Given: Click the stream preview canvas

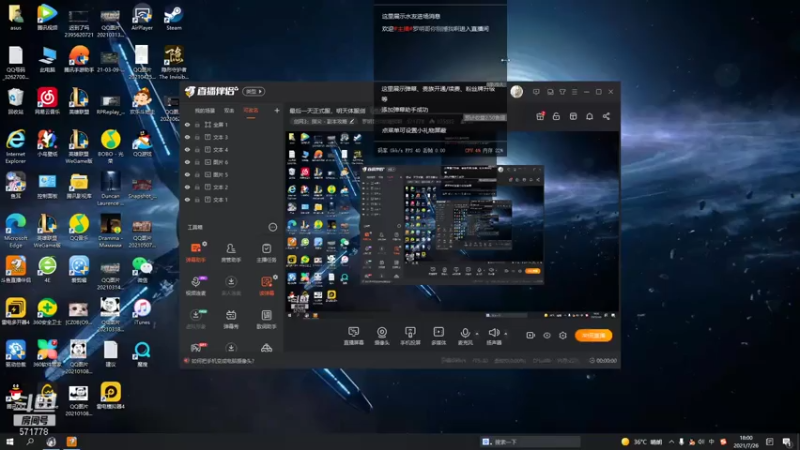Looking at the screenshot, I should point(452,223).
